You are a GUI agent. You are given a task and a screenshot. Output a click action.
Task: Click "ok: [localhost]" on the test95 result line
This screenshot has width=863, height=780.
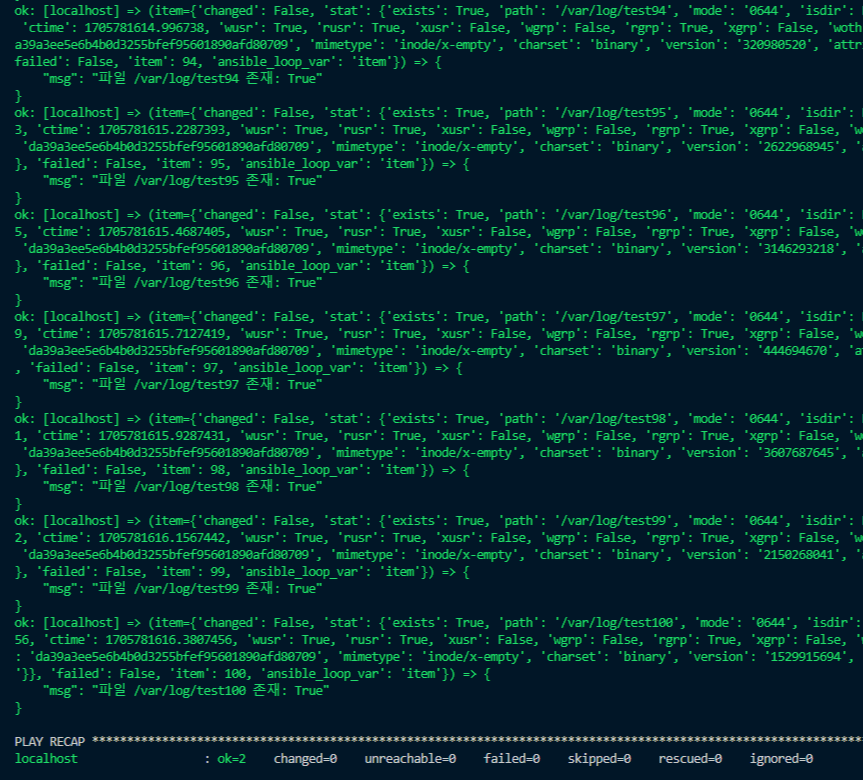tap(67, 112)
